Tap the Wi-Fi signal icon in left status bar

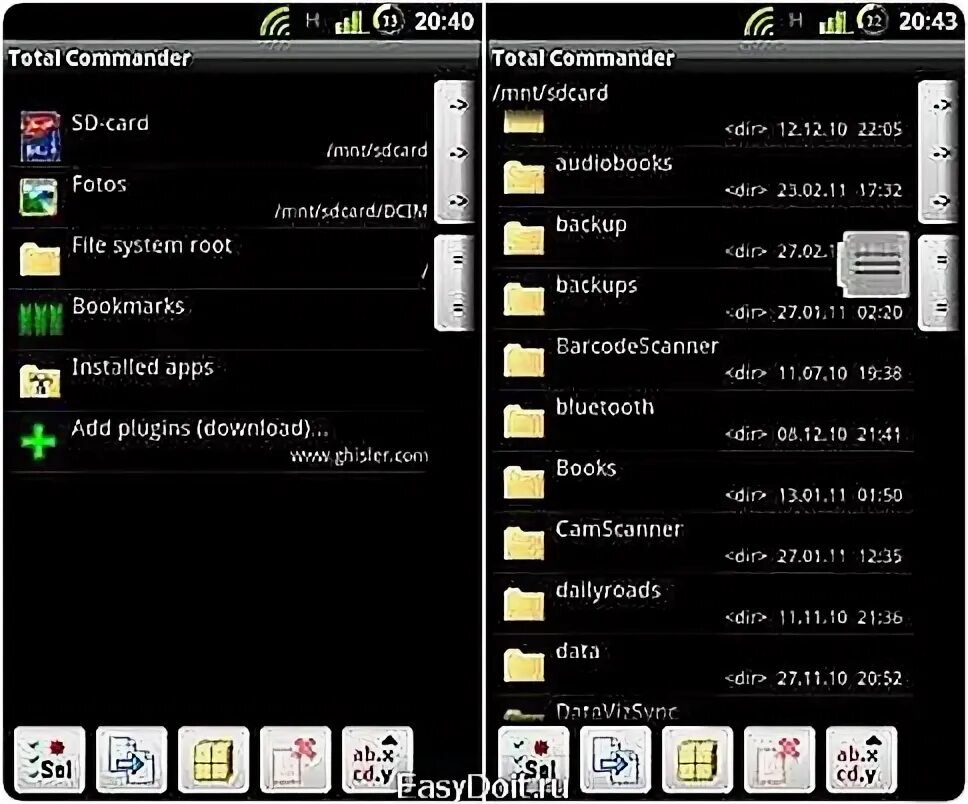pos(276,22)
